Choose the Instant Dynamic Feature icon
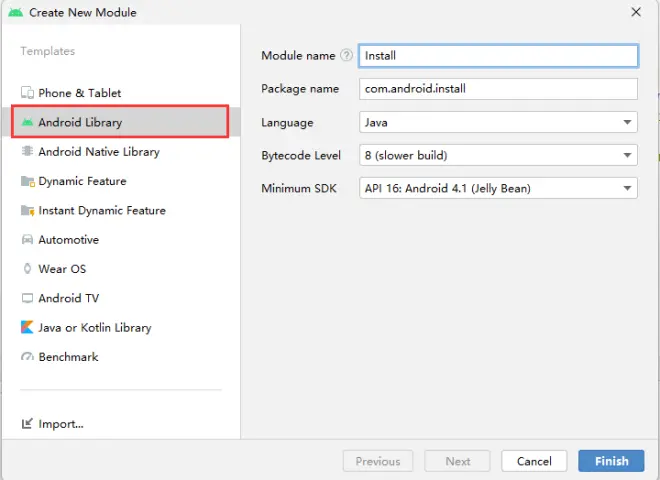This screenshot has width=660, height=480. (x=27, y=210)
